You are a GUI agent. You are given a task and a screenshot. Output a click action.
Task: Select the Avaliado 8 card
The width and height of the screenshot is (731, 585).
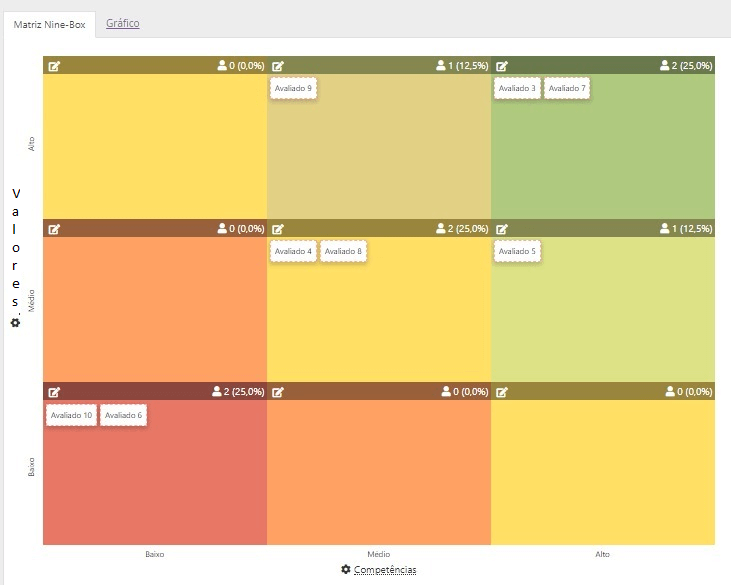343,251
